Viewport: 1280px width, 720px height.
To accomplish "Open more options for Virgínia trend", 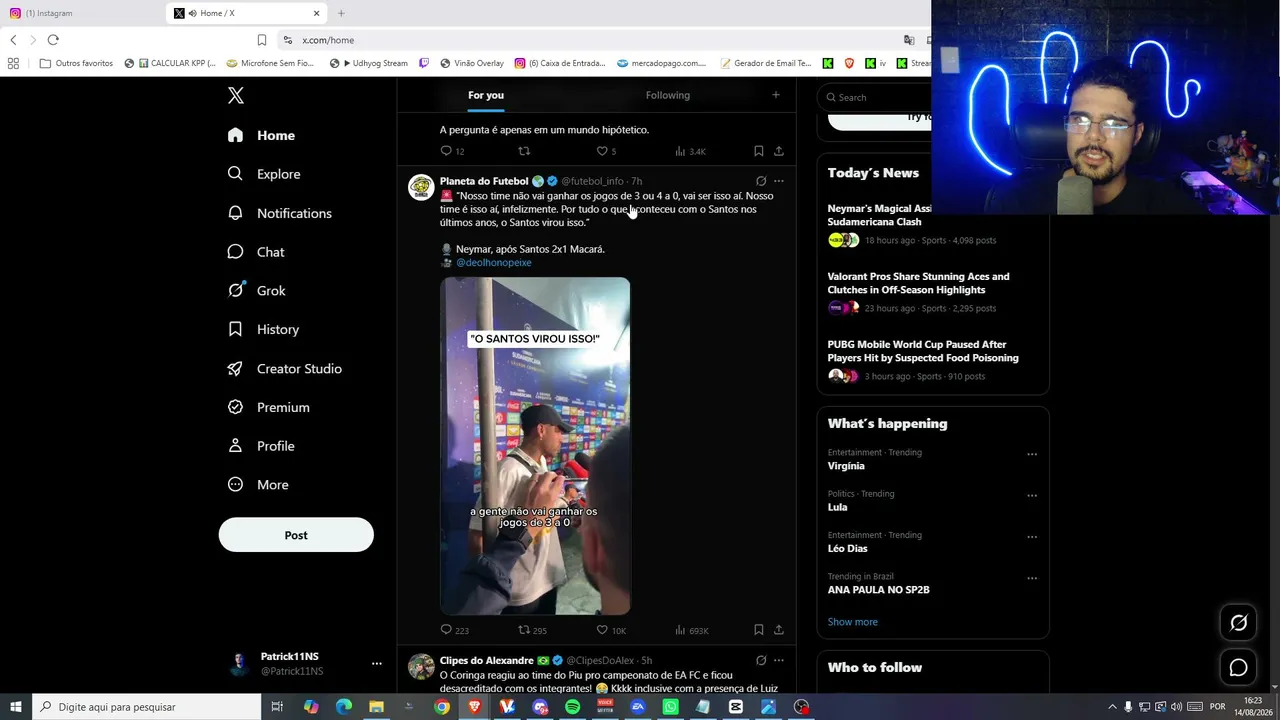I will coord(1032,454).
